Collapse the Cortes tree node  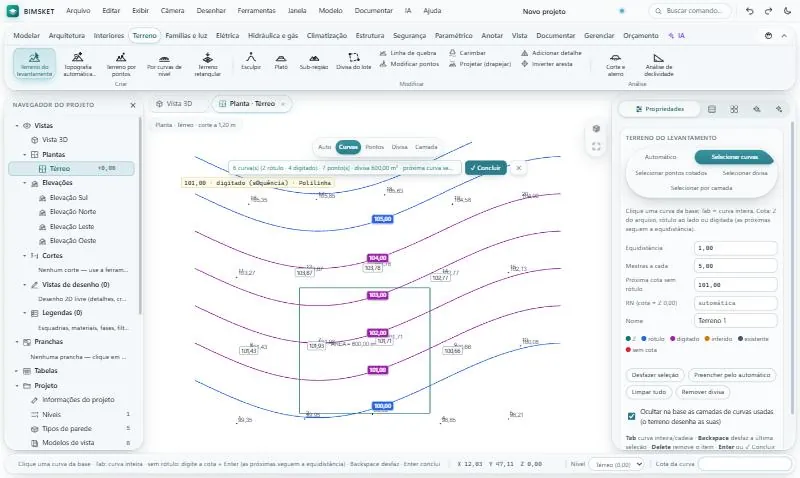(24, 256)
